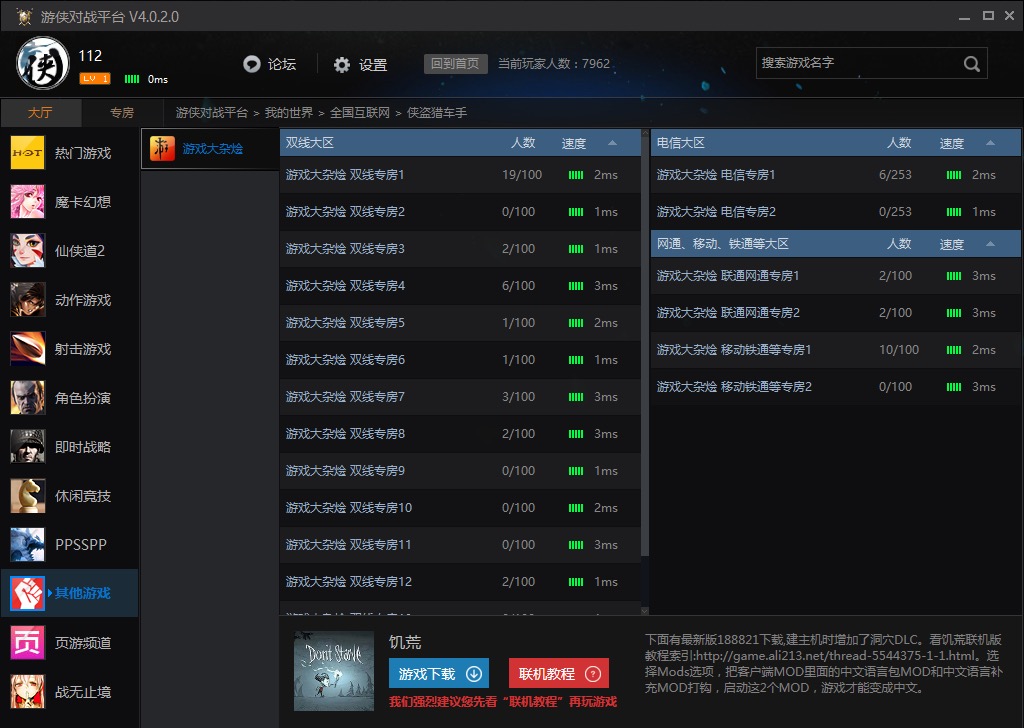This screenshot has height=728, width=1024.
Task: Select the 热门游戏 sidebar entry
Action: 69,153
